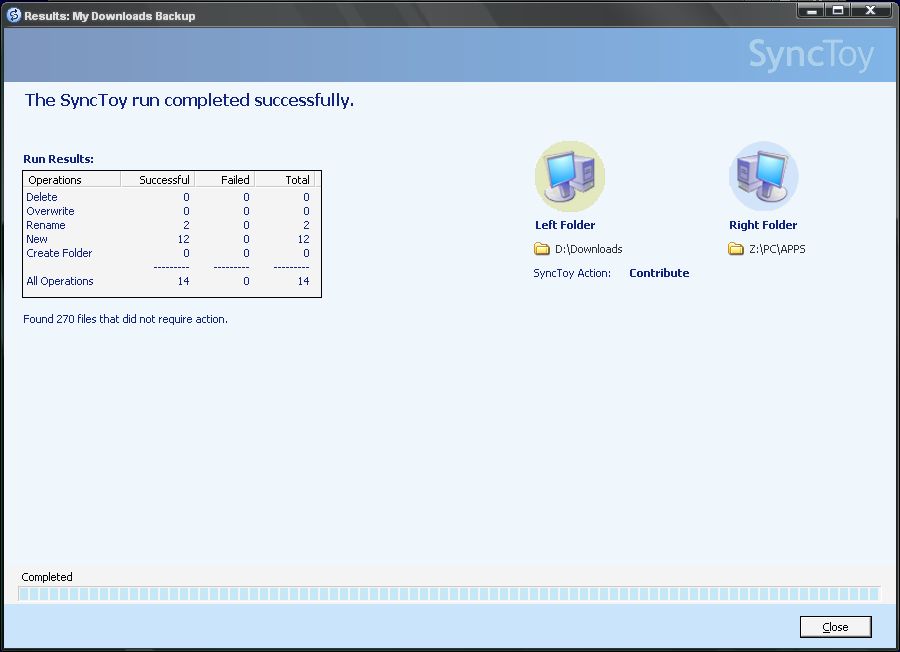Click the SyncToy Action label

coord(572,273)
